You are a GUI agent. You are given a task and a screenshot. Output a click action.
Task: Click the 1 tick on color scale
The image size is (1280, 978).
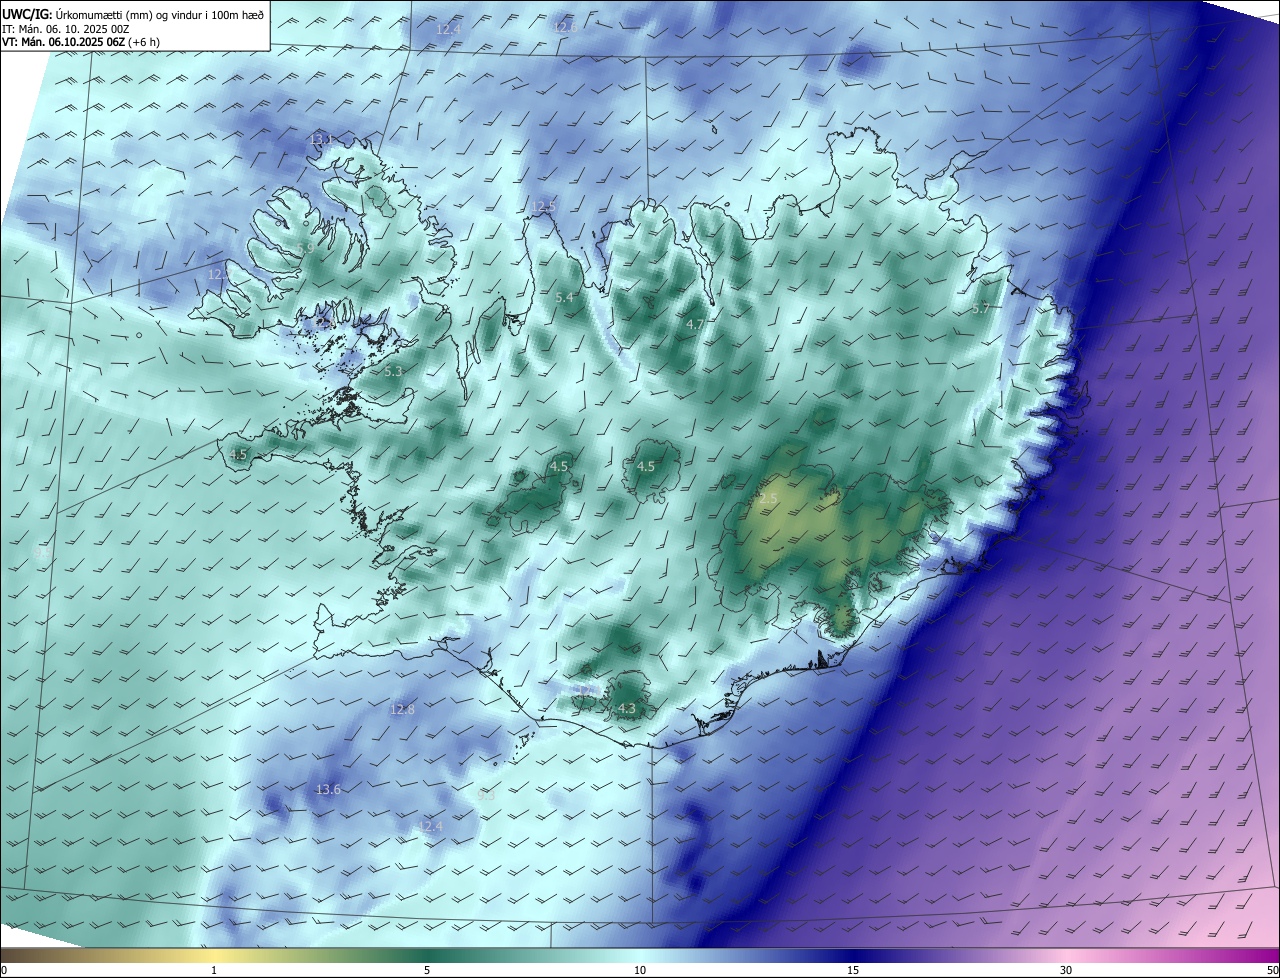[214, 970]
